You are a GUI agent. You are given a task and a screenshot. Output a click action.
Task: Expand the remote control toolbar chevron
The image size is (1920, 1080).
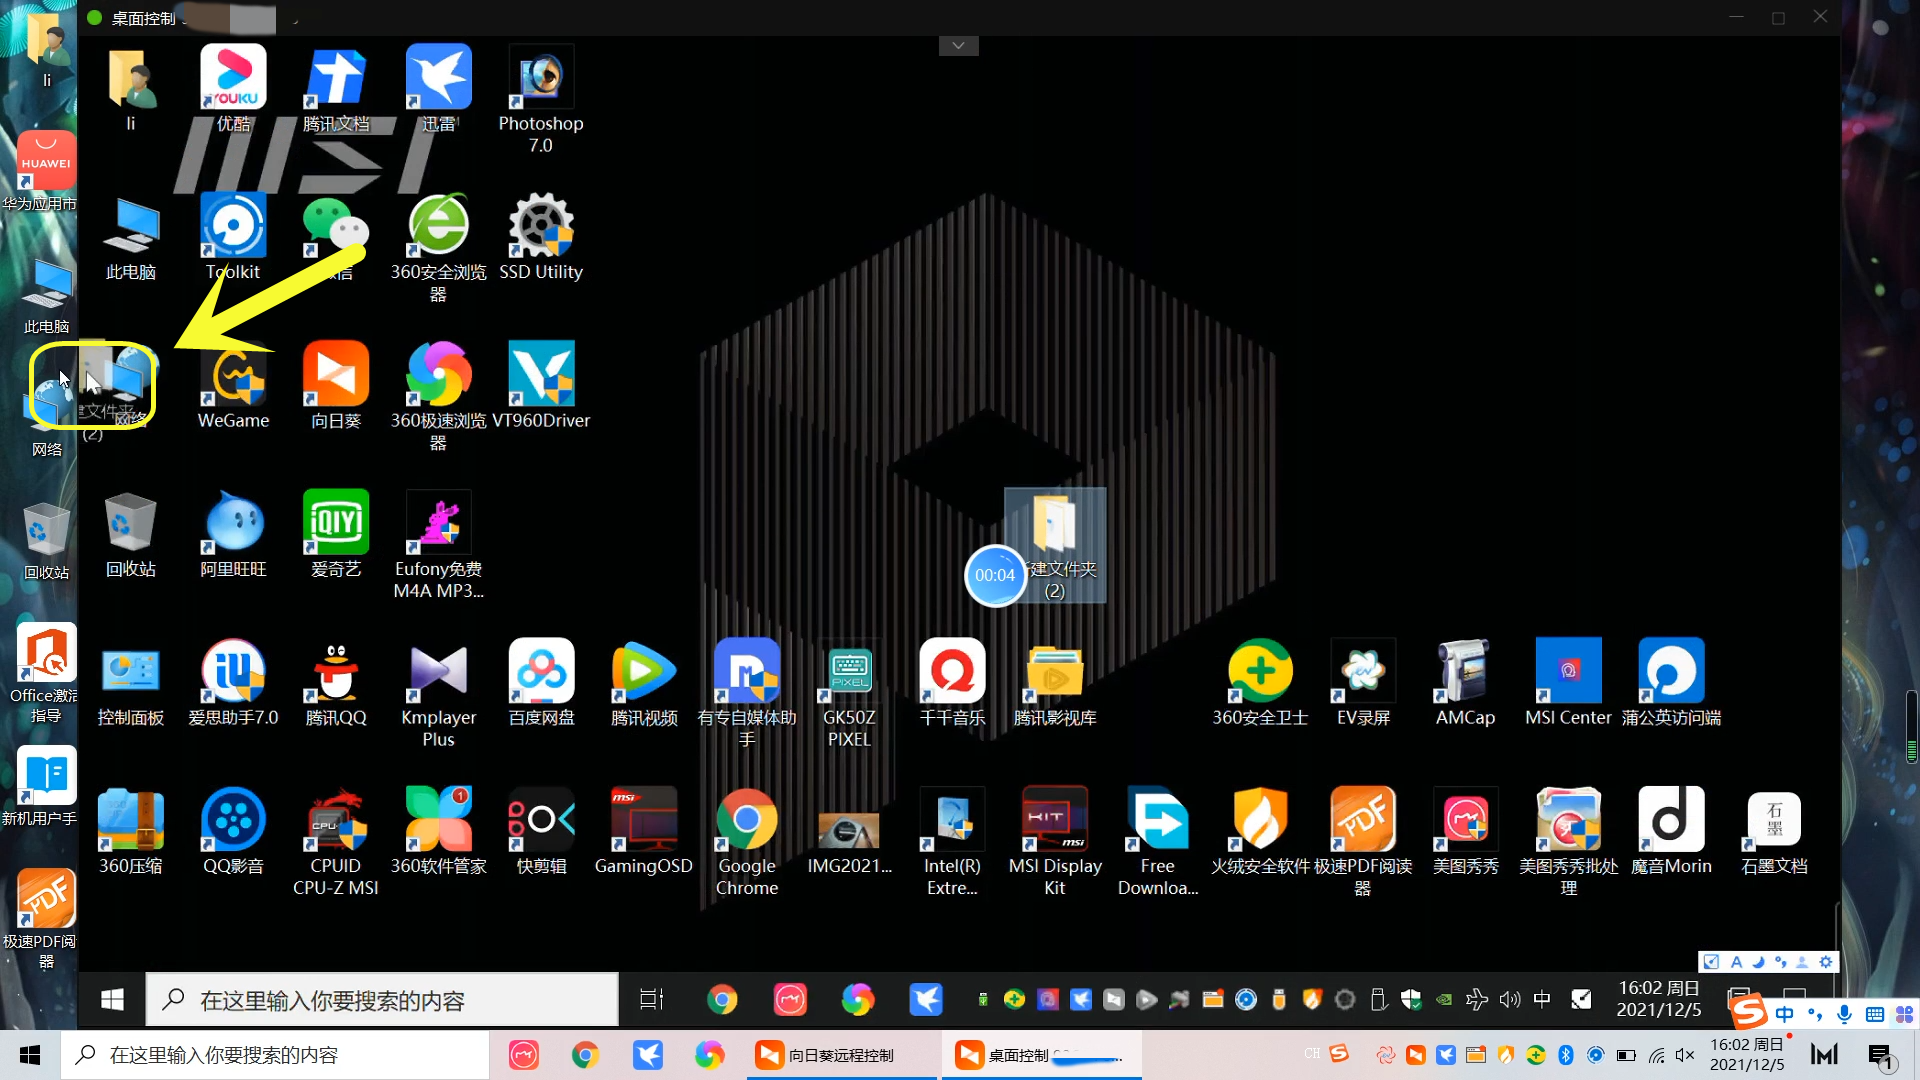[x=958, y=46]
